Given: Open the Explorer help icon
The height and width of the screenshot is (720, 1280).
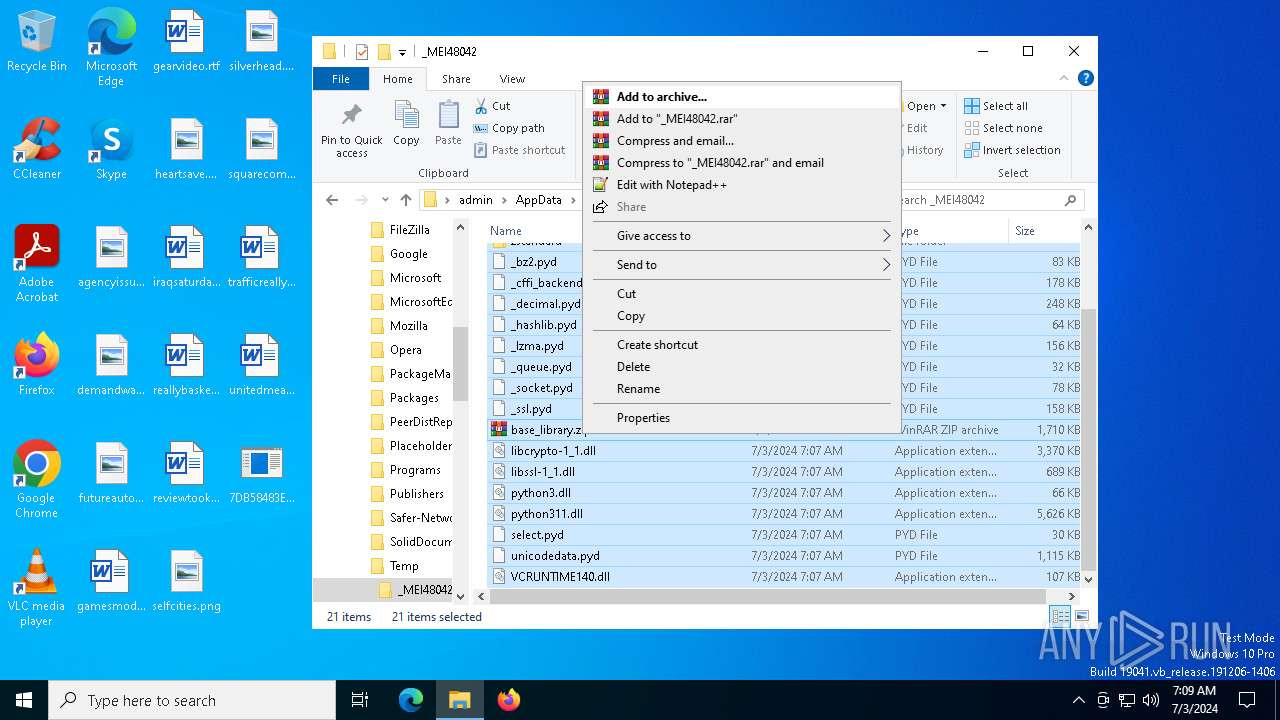Looking at the screenshot, I should [1085, 78].
